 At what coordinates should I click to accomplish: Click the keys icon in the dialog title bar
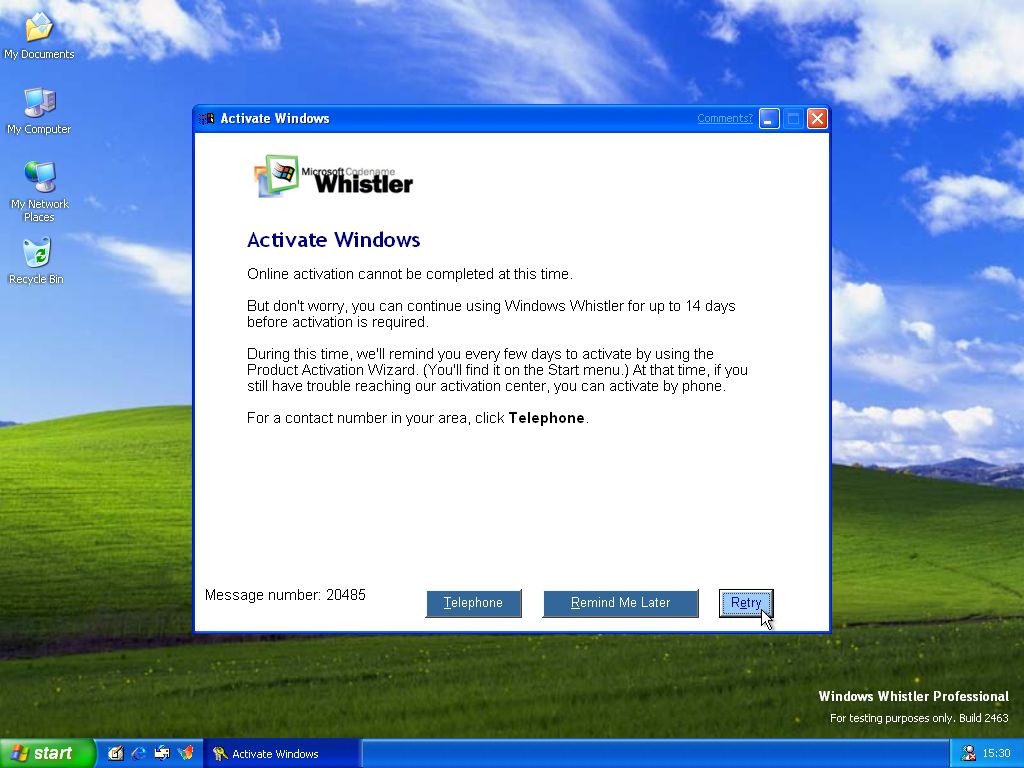pyautogui.click(x=207, y=118)
